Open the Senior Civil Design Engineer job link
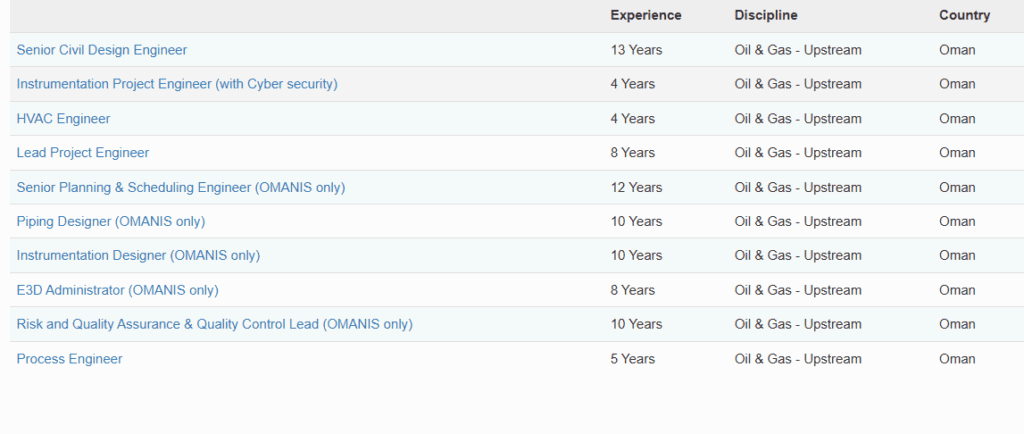 101,50
